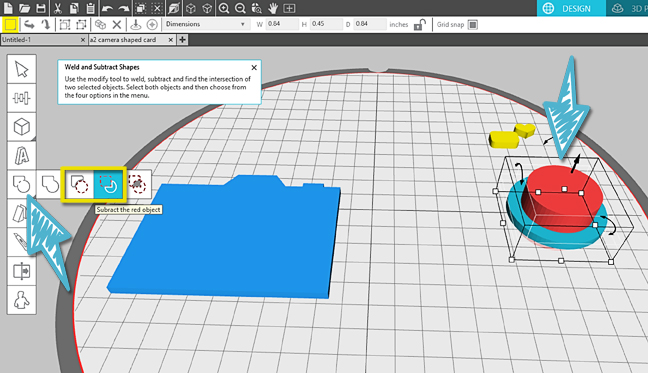This screenshot has height=373, width=648.
Task: Add a new document tab
Action: pos(182,40)
